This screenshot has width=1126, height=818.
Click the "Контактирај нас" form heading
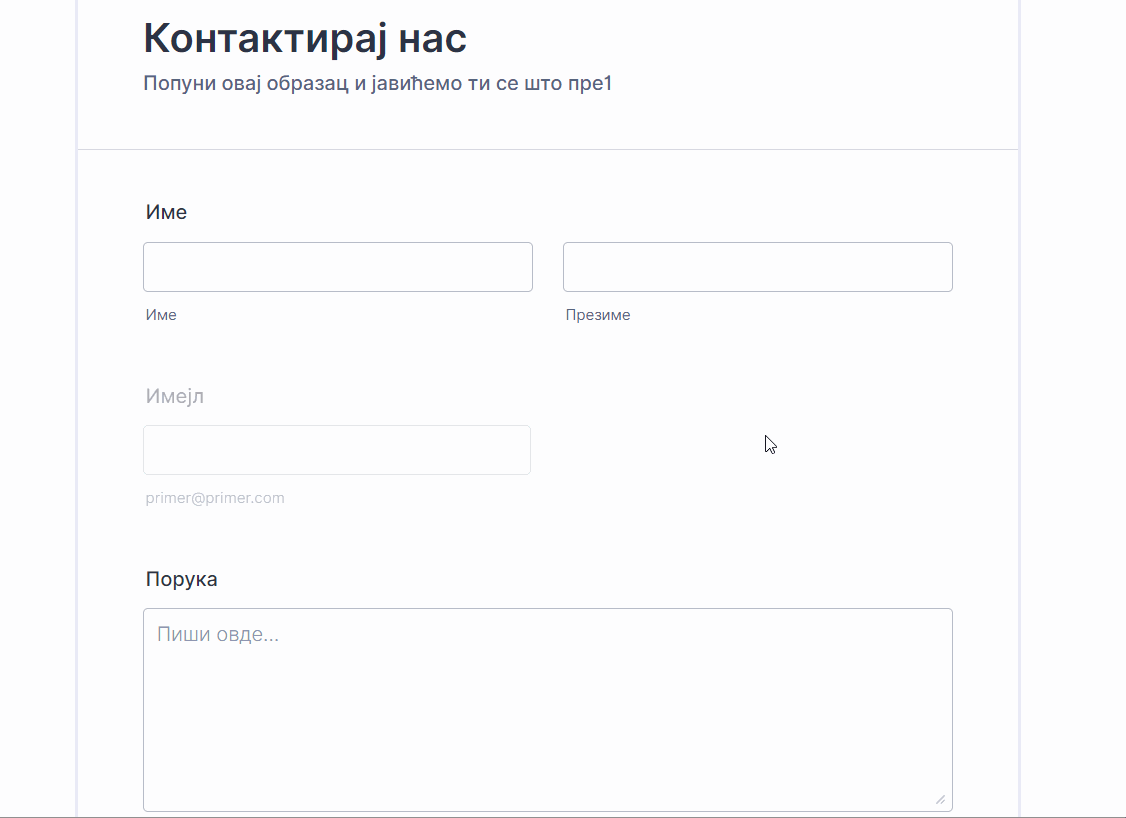305,39
